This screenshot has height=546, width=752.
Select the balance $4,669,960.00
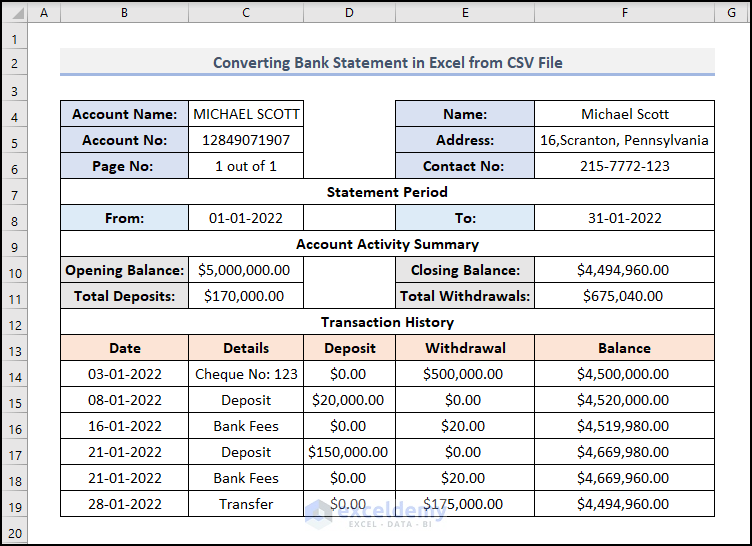click(624, 478)
